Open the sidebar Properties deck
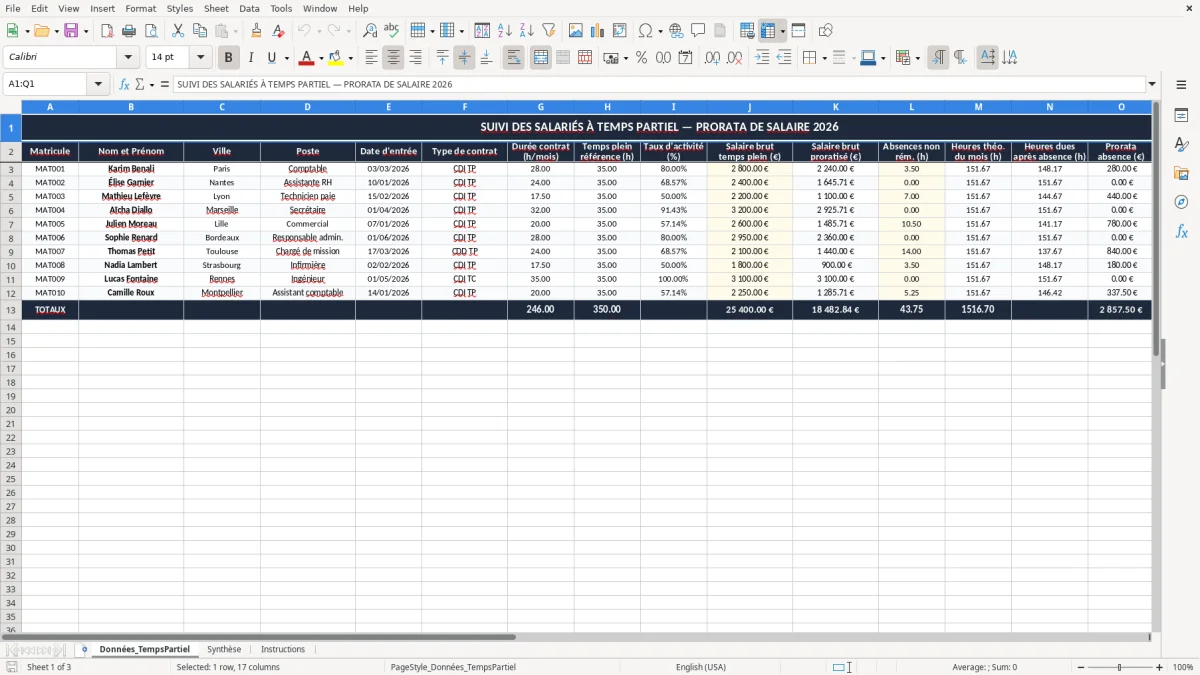1200x675 pixels. (1181, 116)
